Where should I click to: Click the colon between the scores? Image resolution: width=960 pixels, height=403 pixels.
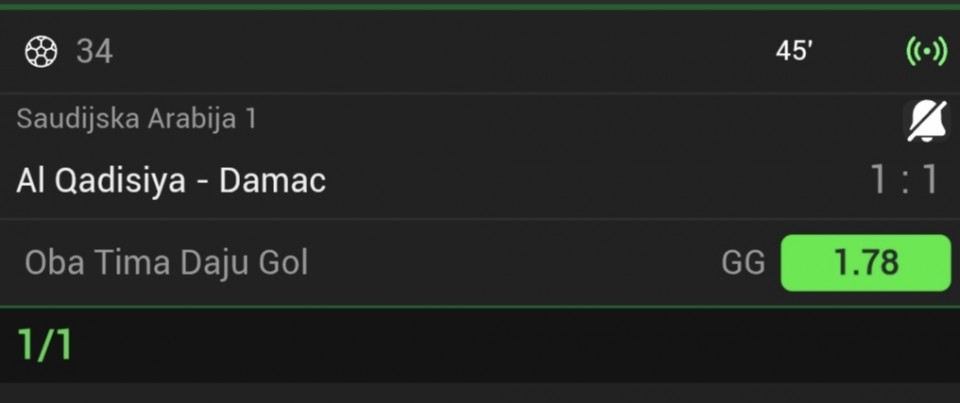[904, 181]
